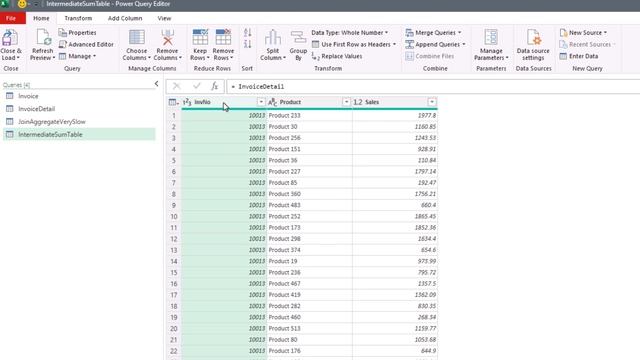Open the Sales column filter dropdown
The image size is (640, 360).
[432, 102]
